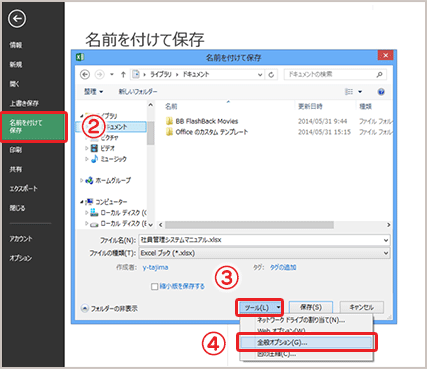Expand the ホームグループ tree node
This screenshot has width=427, height=369.
tap(82, 180)
